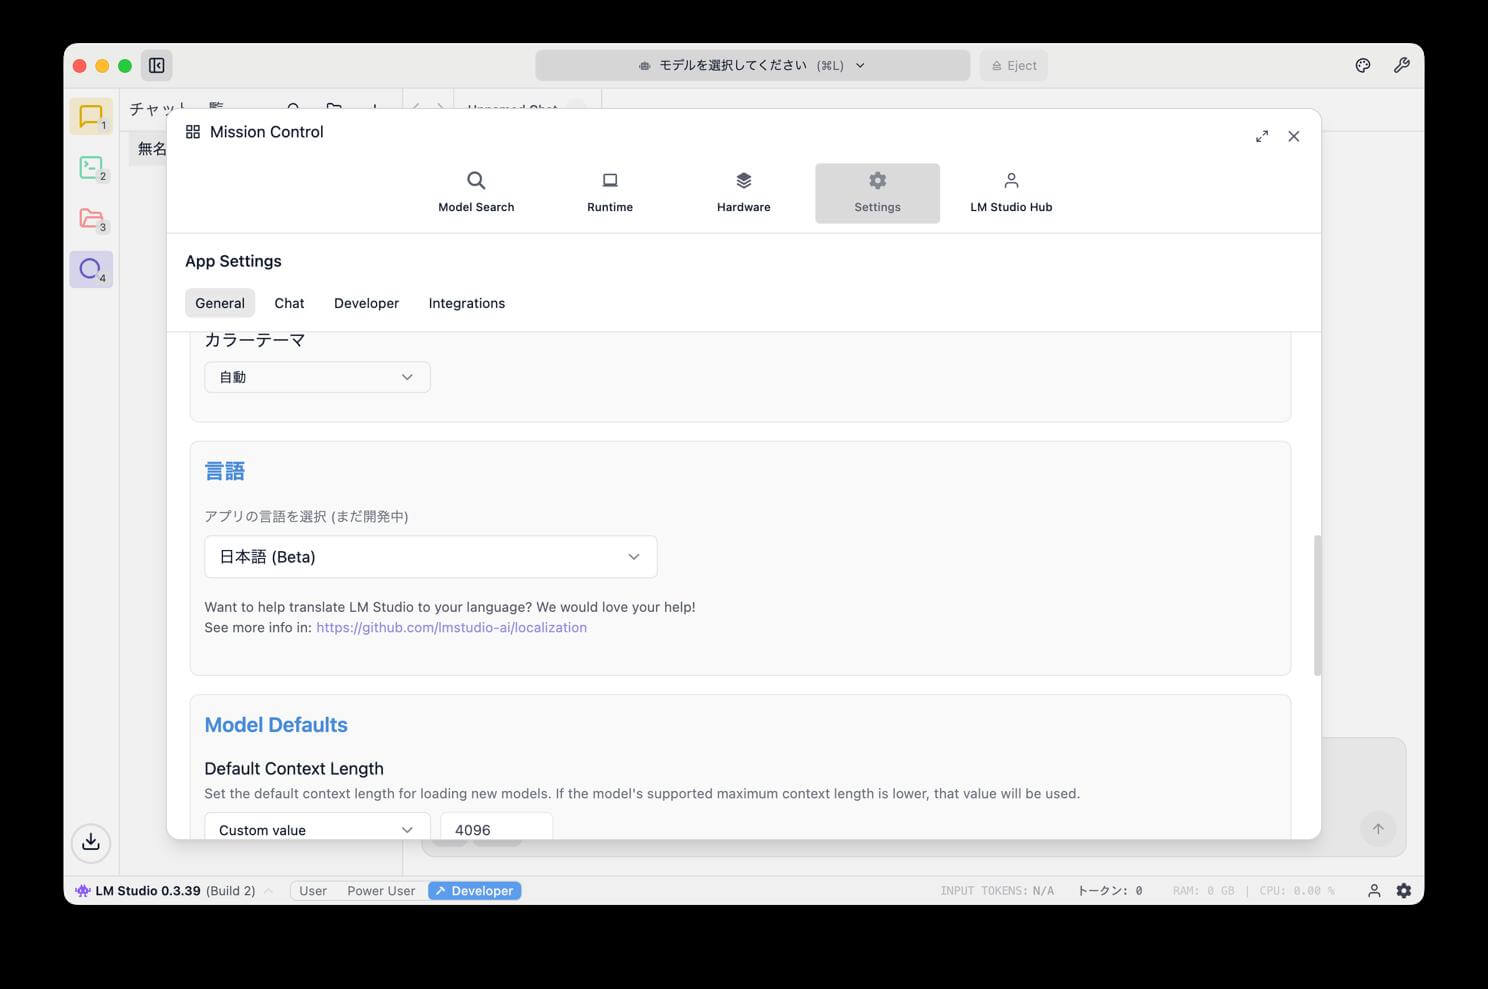Viewport: 1488px width, 989px height.
Task: Click the Eject button
Action: pos(1013,66)
